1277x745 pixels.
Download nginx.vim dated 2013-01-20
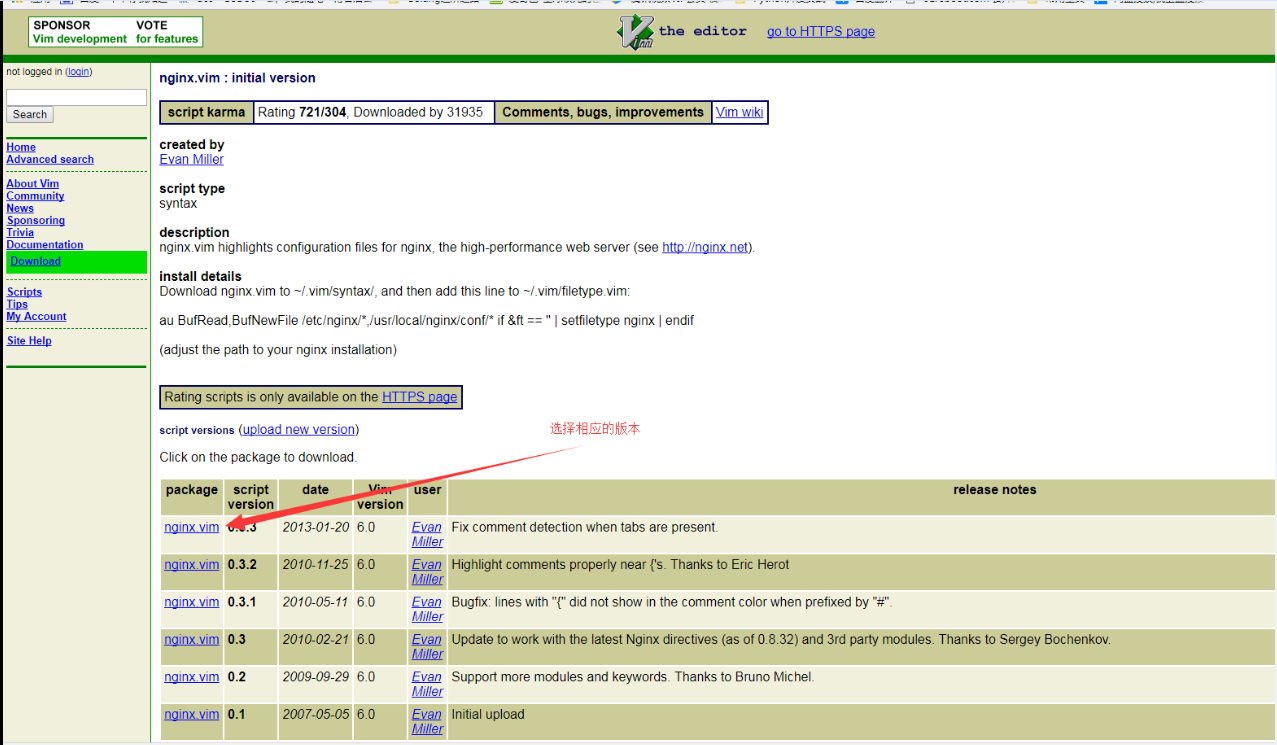[191, 527]
